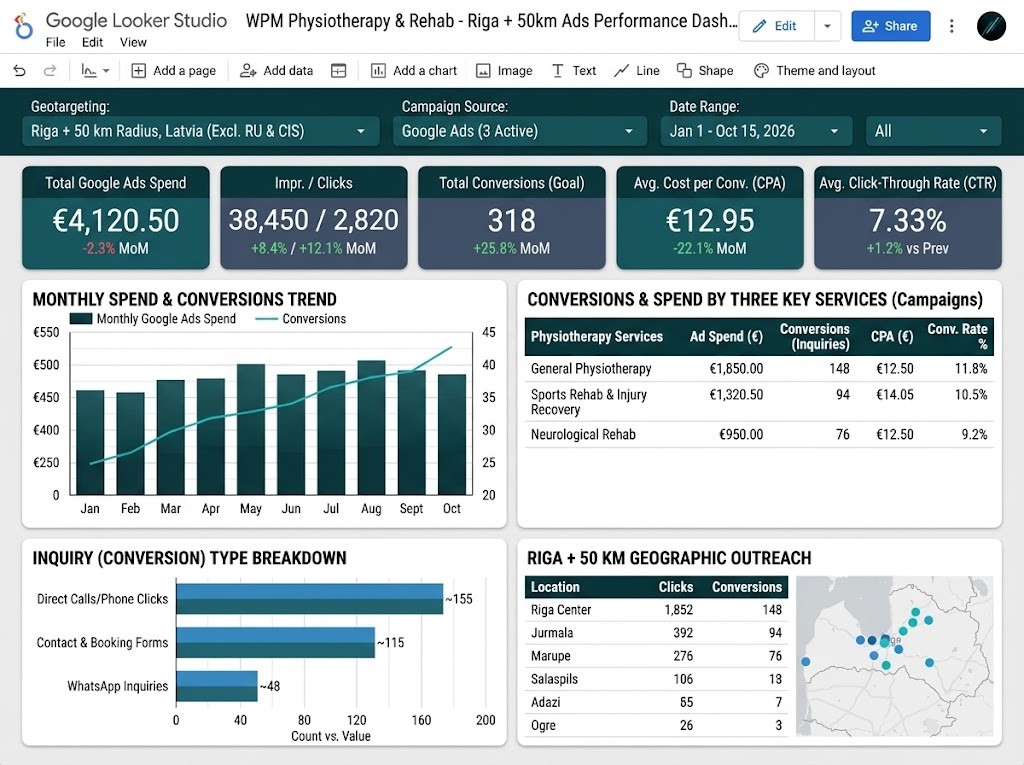
Task: Click the Share button label
Action: 901,26
